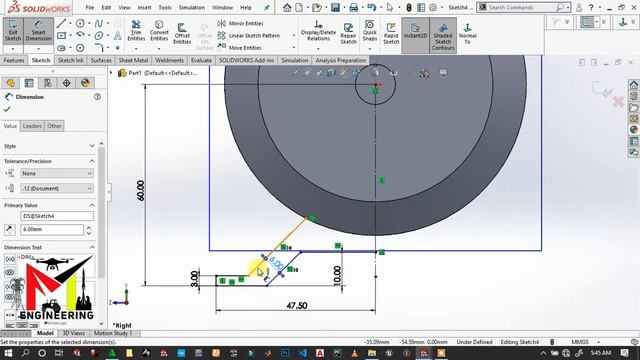640x360 pixels.
Task: Open the Trim Entities dropdown arrow
Action: point(136,49)
